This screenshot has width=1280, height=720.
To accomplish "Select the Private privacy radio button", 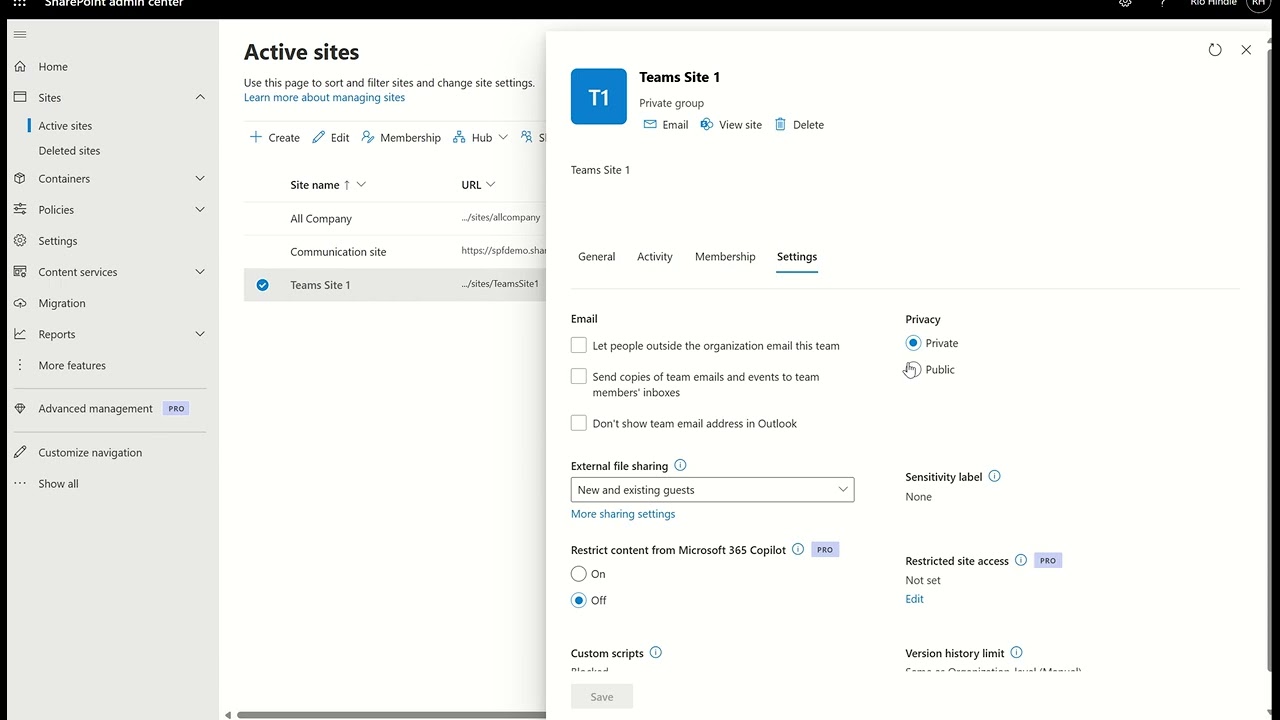I will pos(913,343).
